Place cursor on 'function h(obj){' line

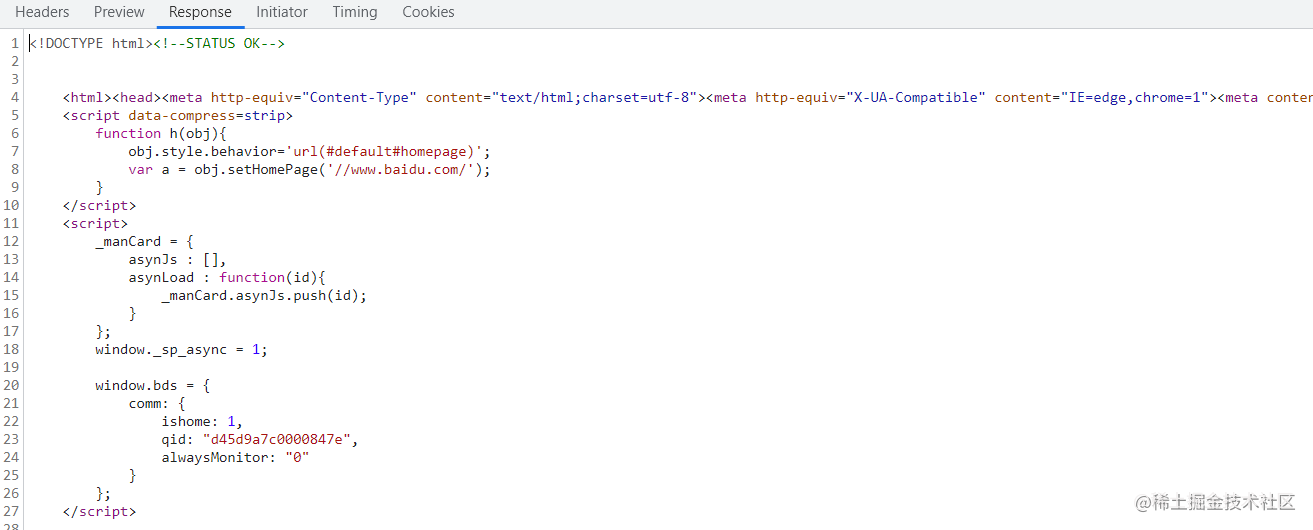point(162,133)
